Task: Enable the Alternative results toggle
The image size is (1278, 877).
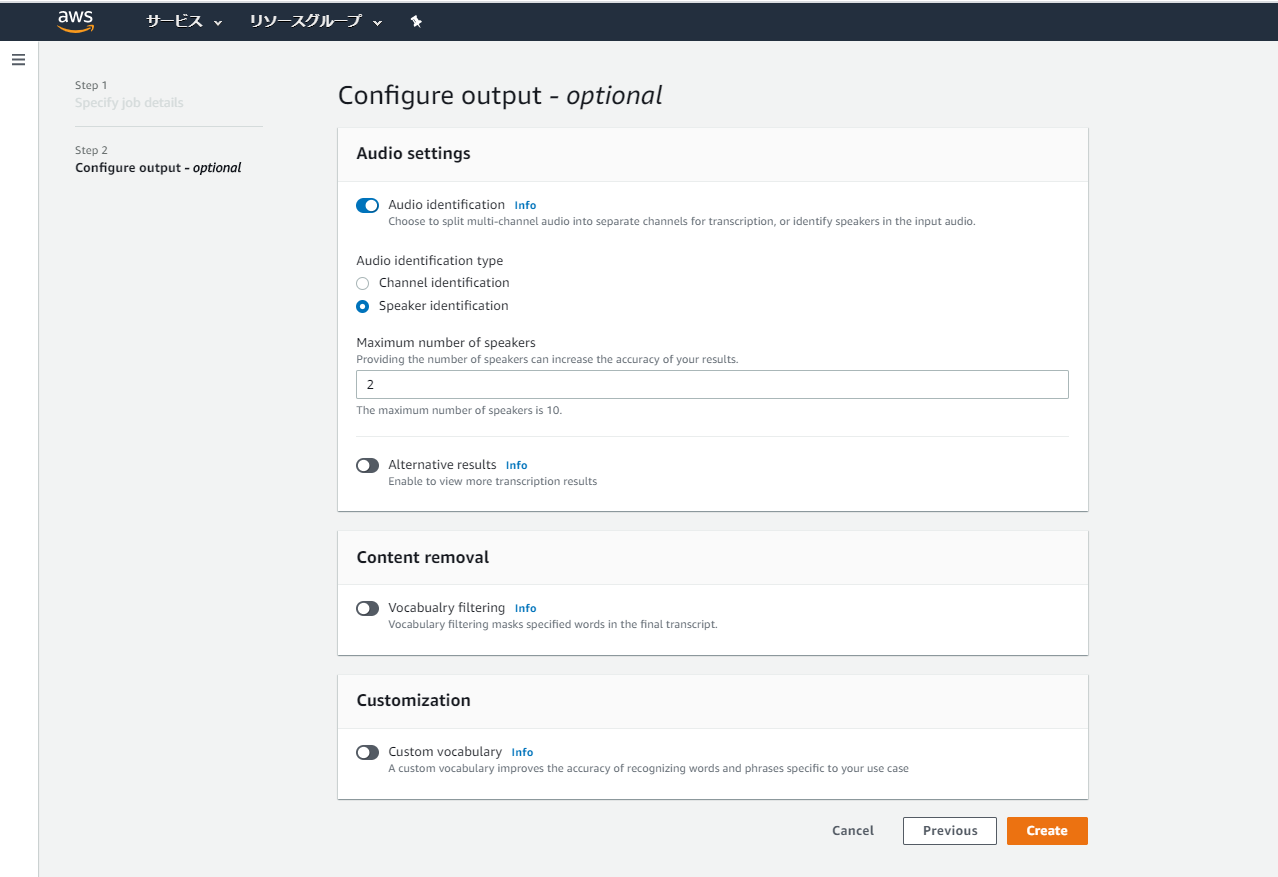Action: [x=367, y=465]
